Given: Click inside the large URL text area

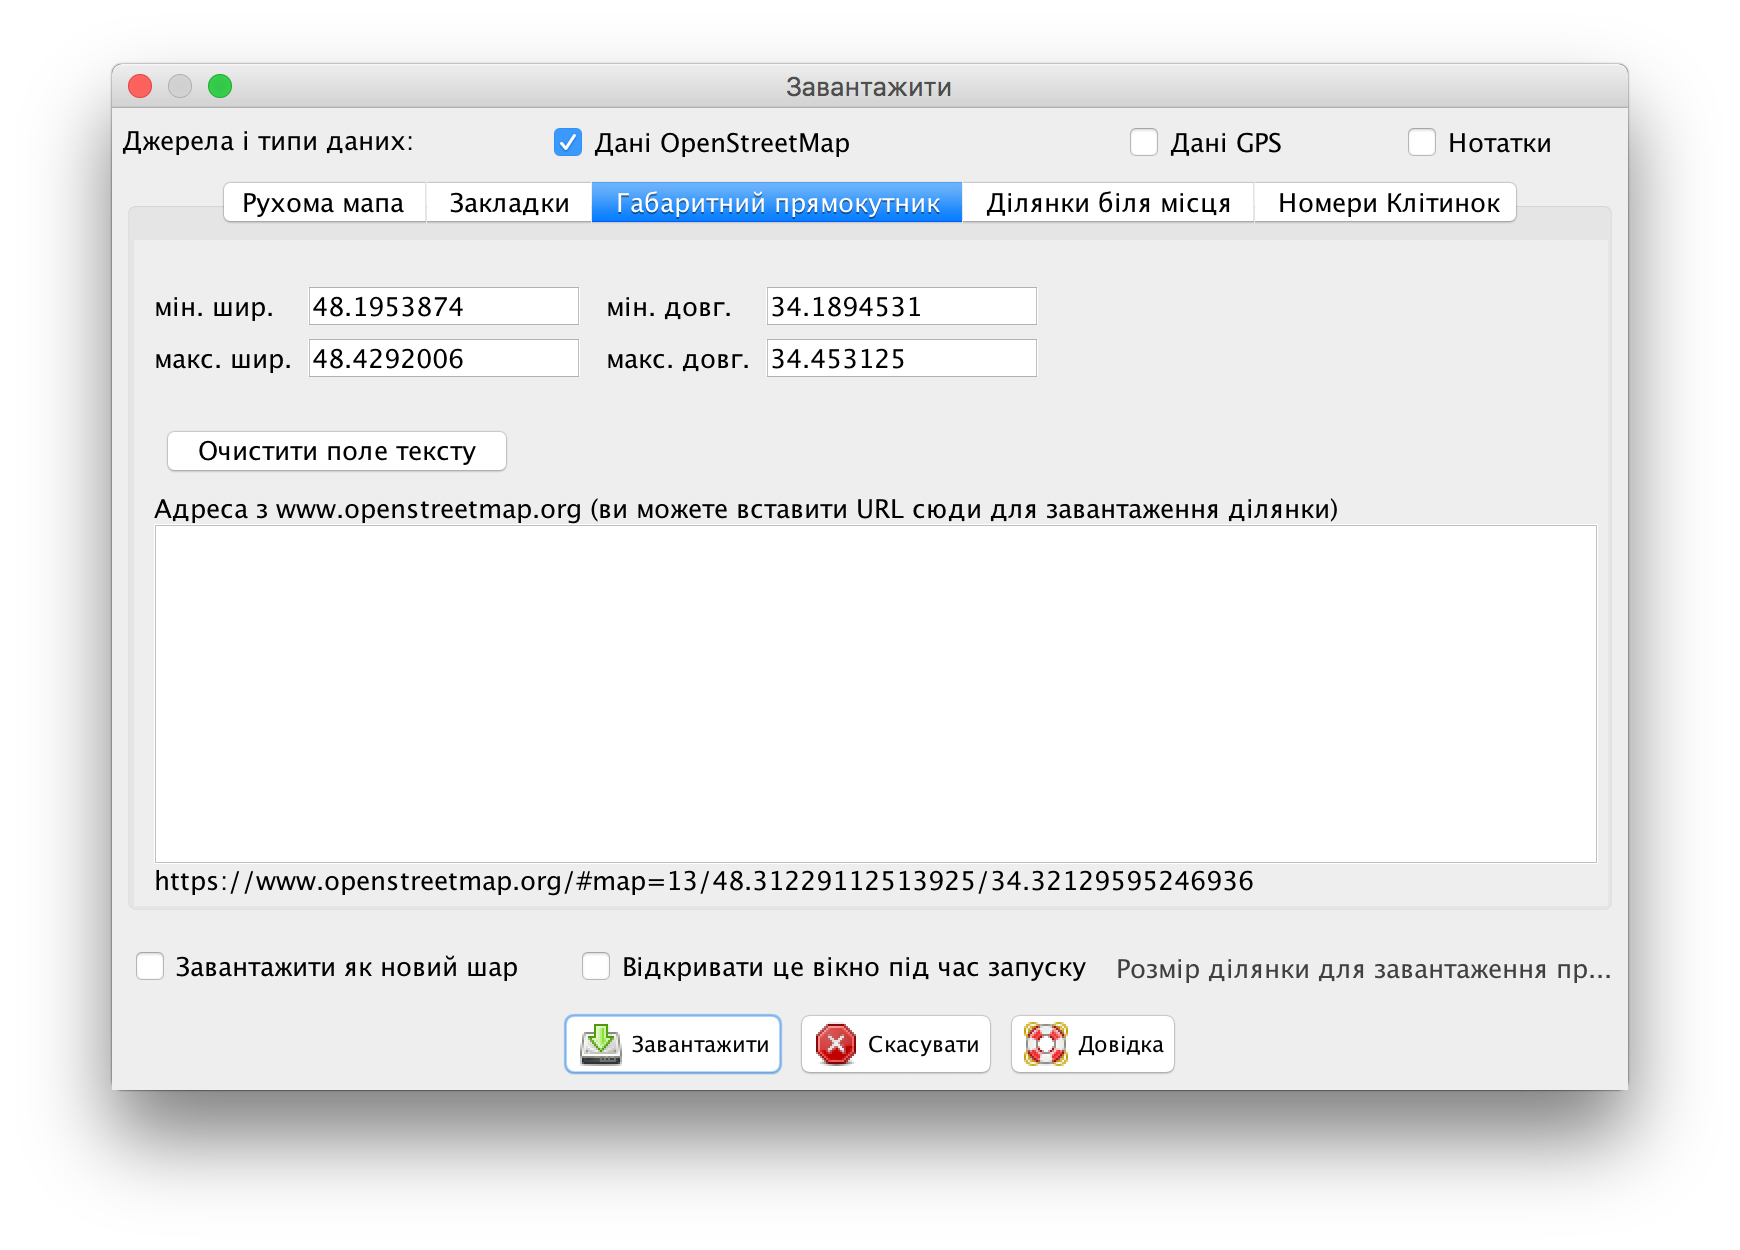Looking at the screenshot, I should [875, 693].
